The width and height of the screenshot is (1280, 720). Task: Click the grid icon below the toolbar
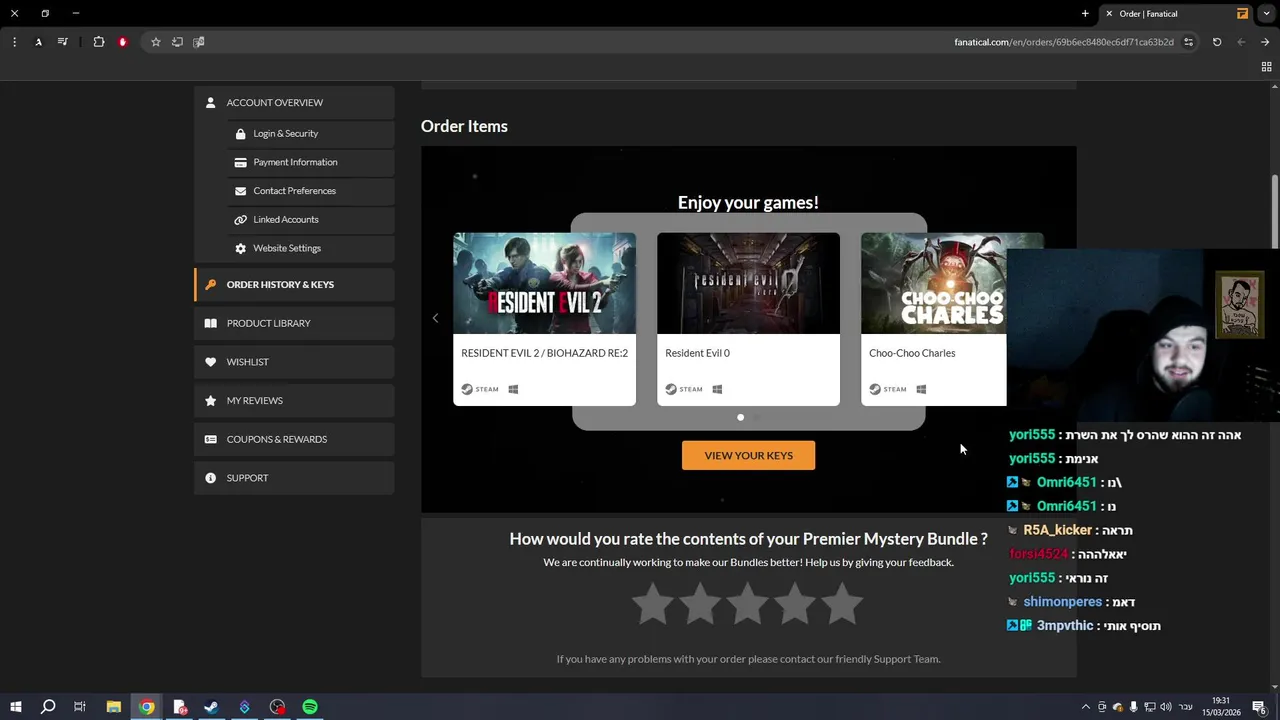tap(1266, 67)
